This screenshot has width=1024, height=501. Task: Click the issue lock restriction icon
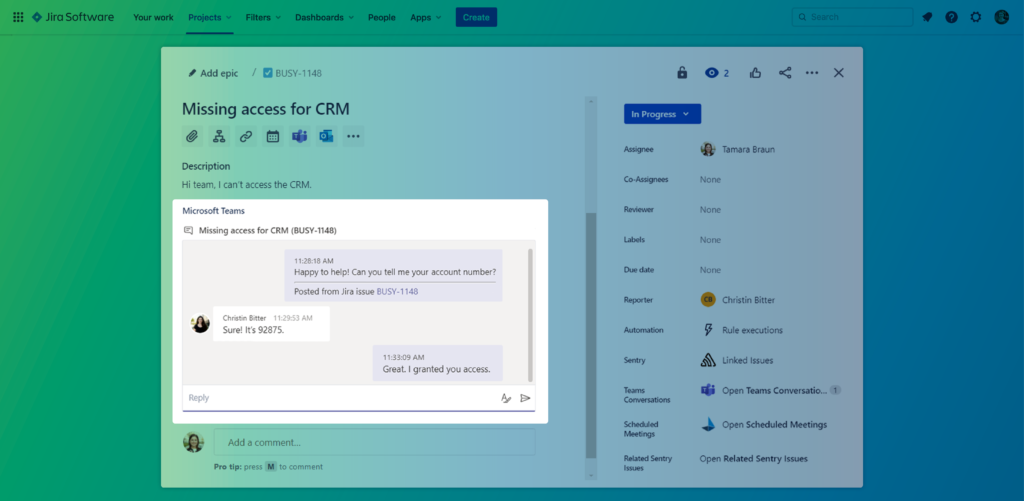click(682, 73)
